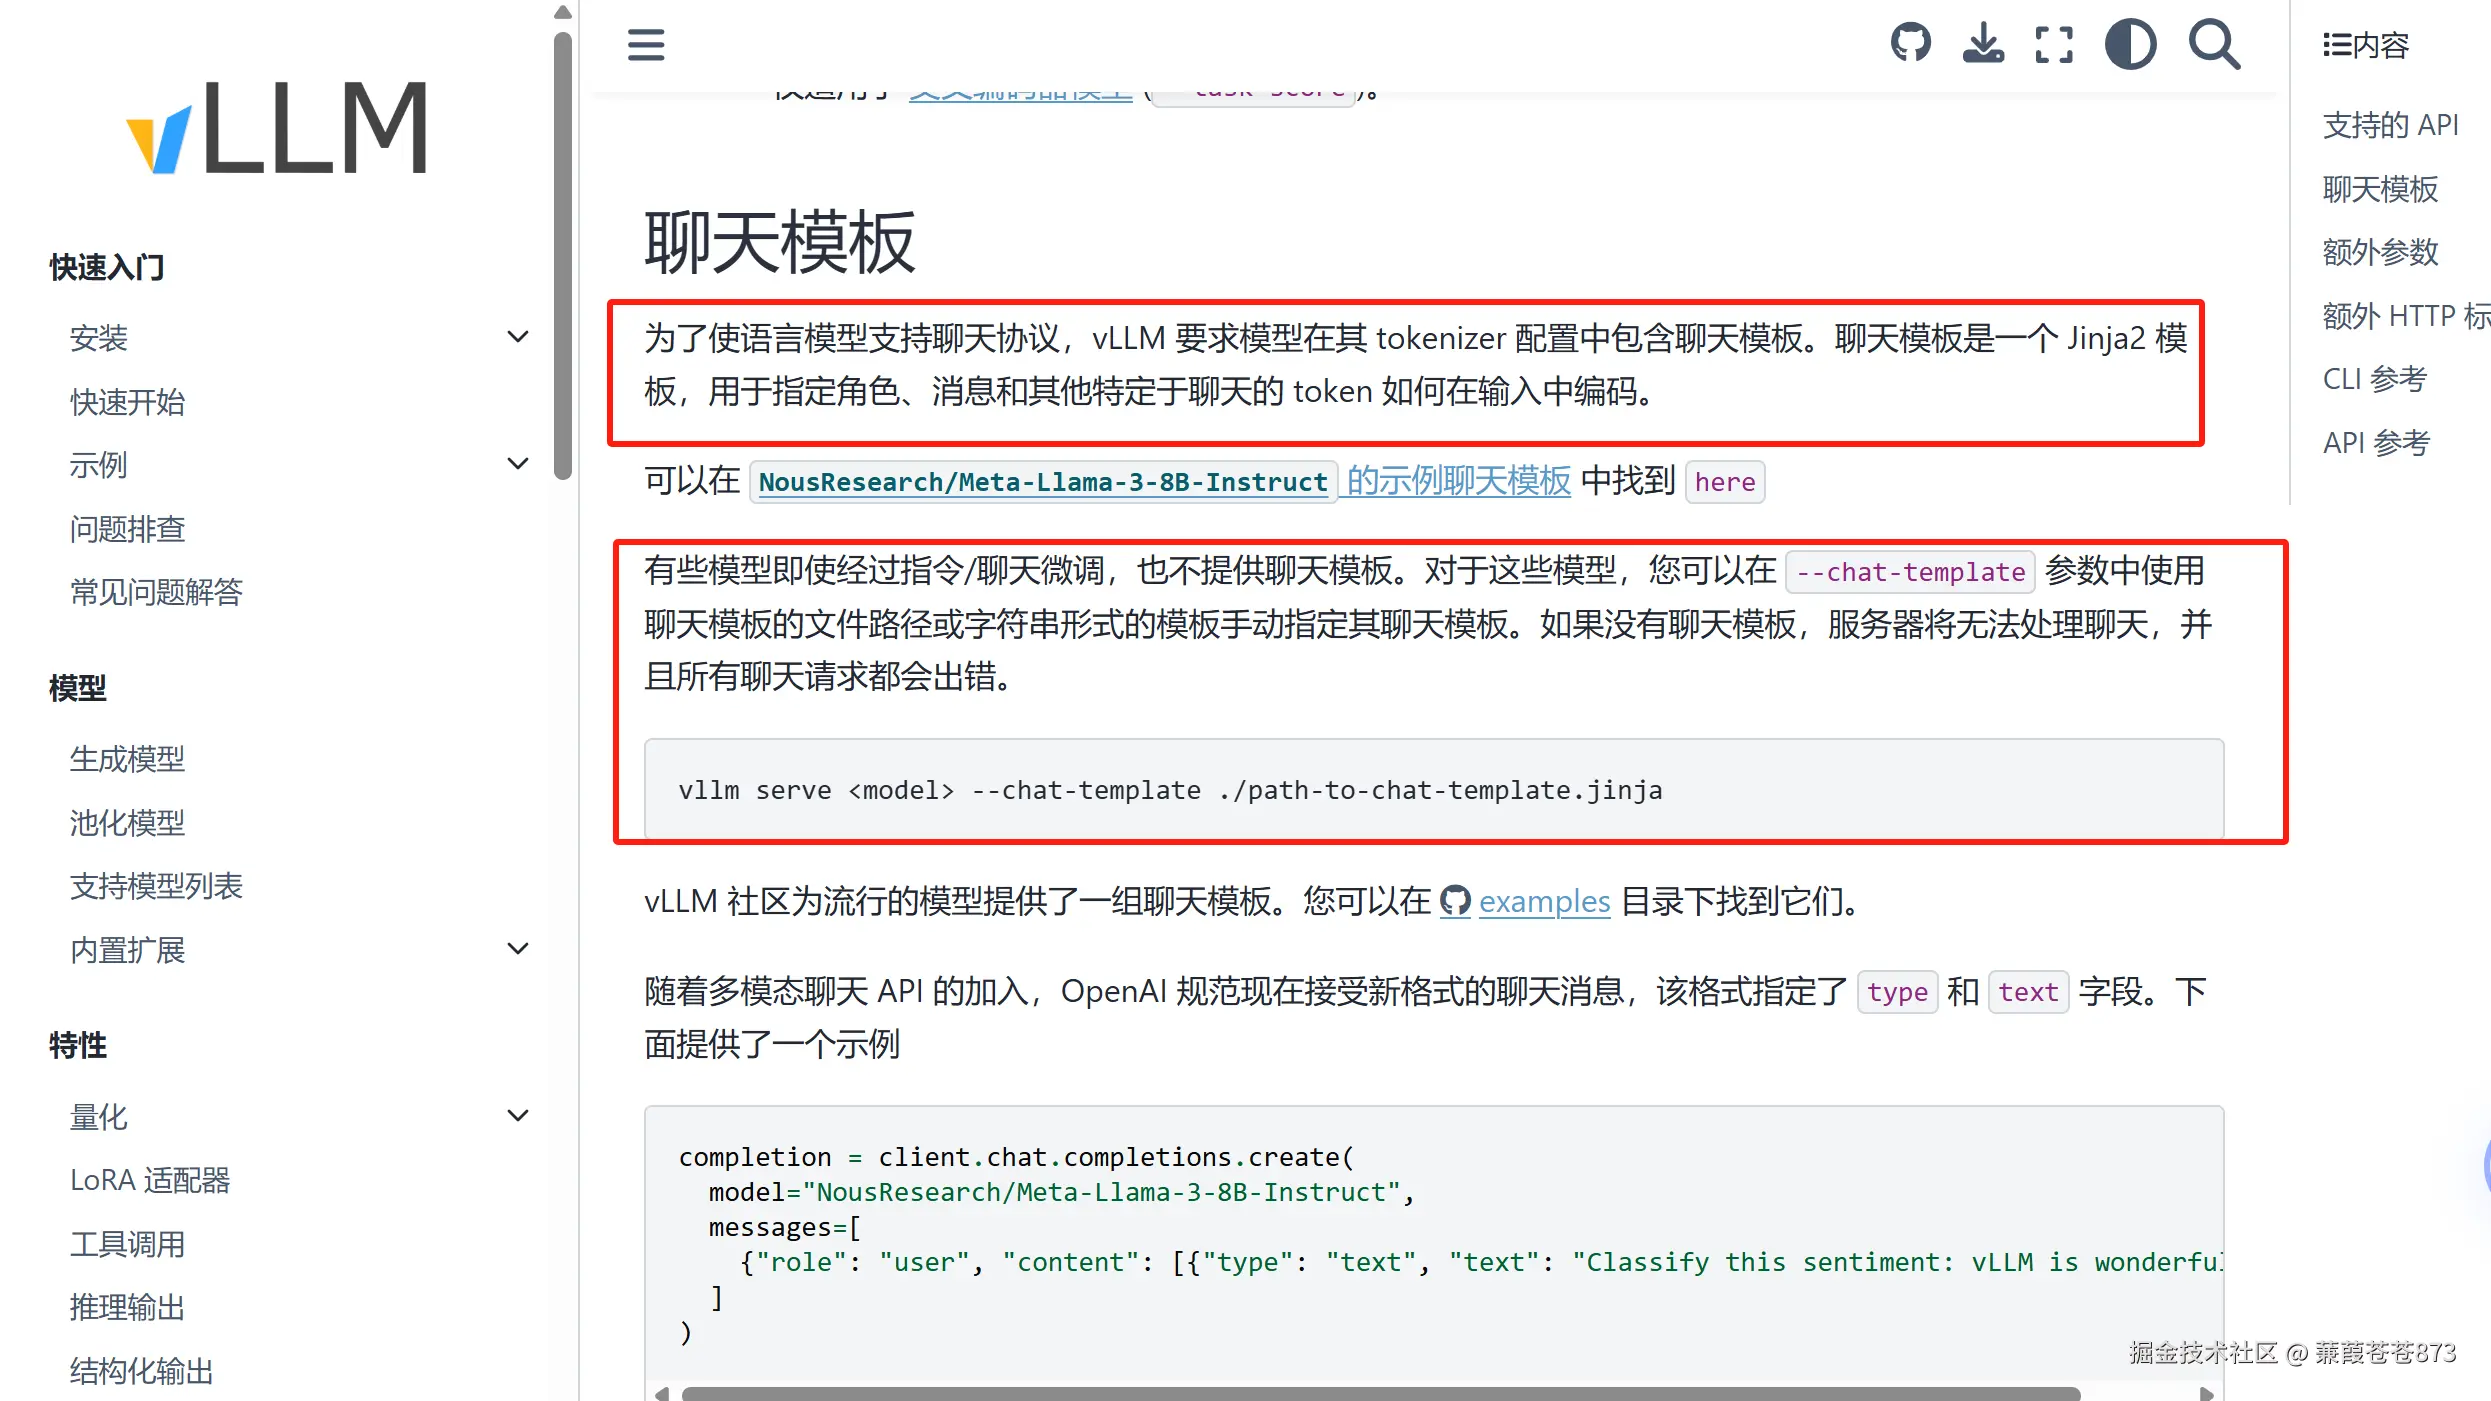
Task: Open the GitHub repository icon
Action: (x=1910, y=44)
